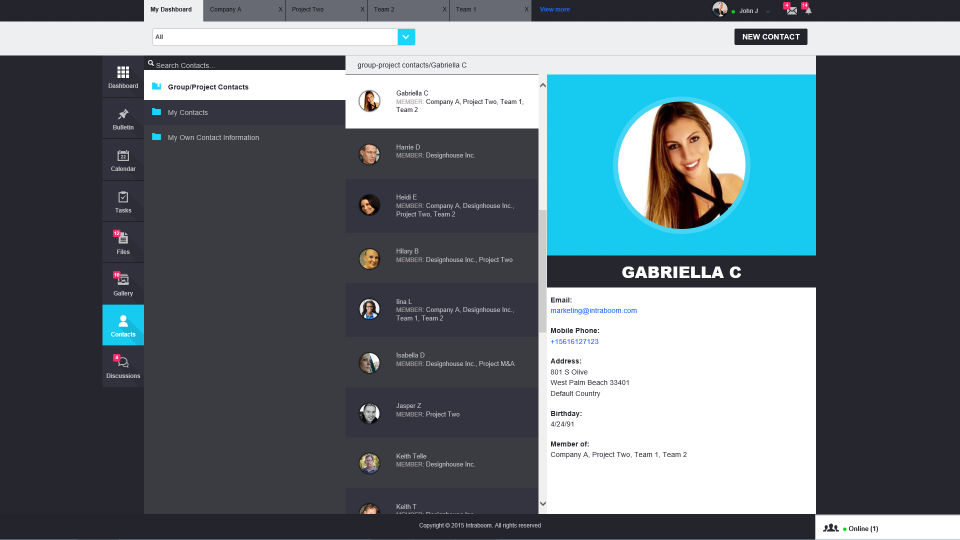
Task: Click the View more tabs link
Action: click(555, 10)
